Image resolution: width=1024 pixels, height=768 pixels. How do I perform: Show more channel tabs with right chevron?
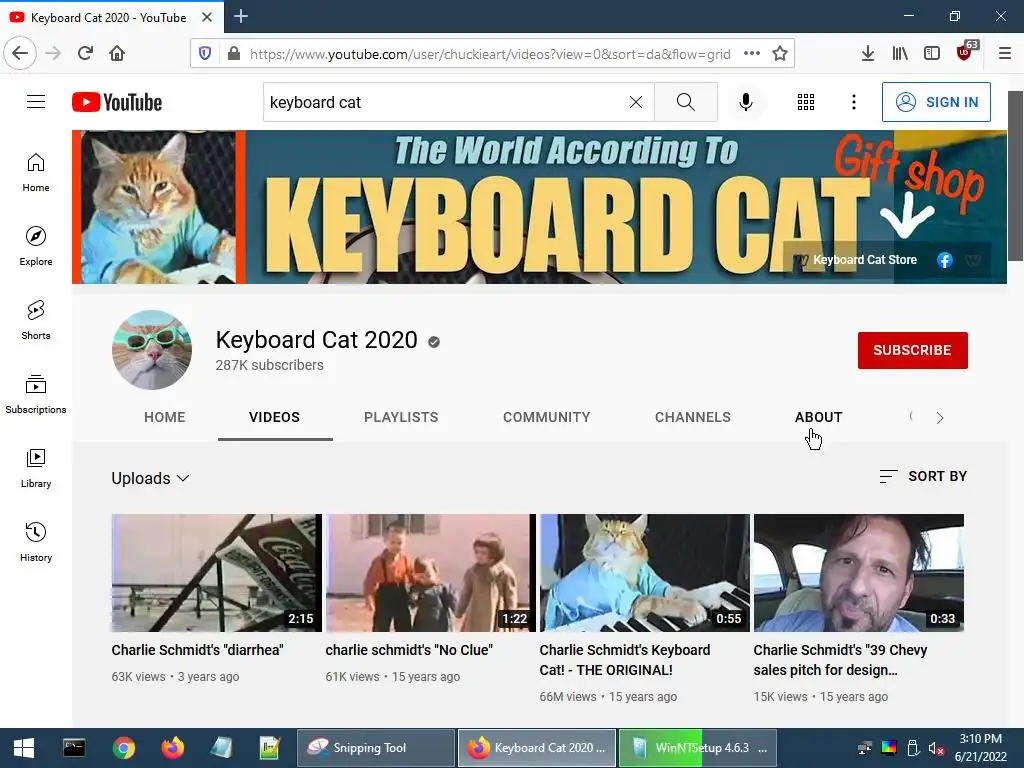coord(940,418)
